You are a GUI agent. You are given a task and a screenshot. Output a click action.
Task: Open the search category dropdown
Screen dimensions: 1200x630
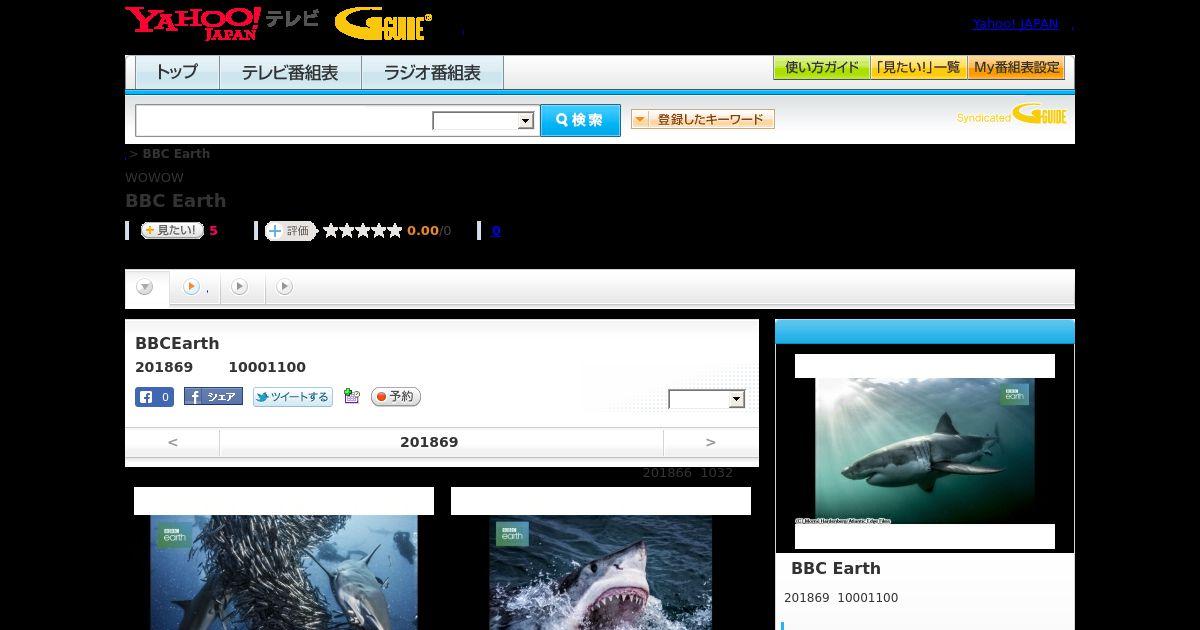click(x=483, y=121)
